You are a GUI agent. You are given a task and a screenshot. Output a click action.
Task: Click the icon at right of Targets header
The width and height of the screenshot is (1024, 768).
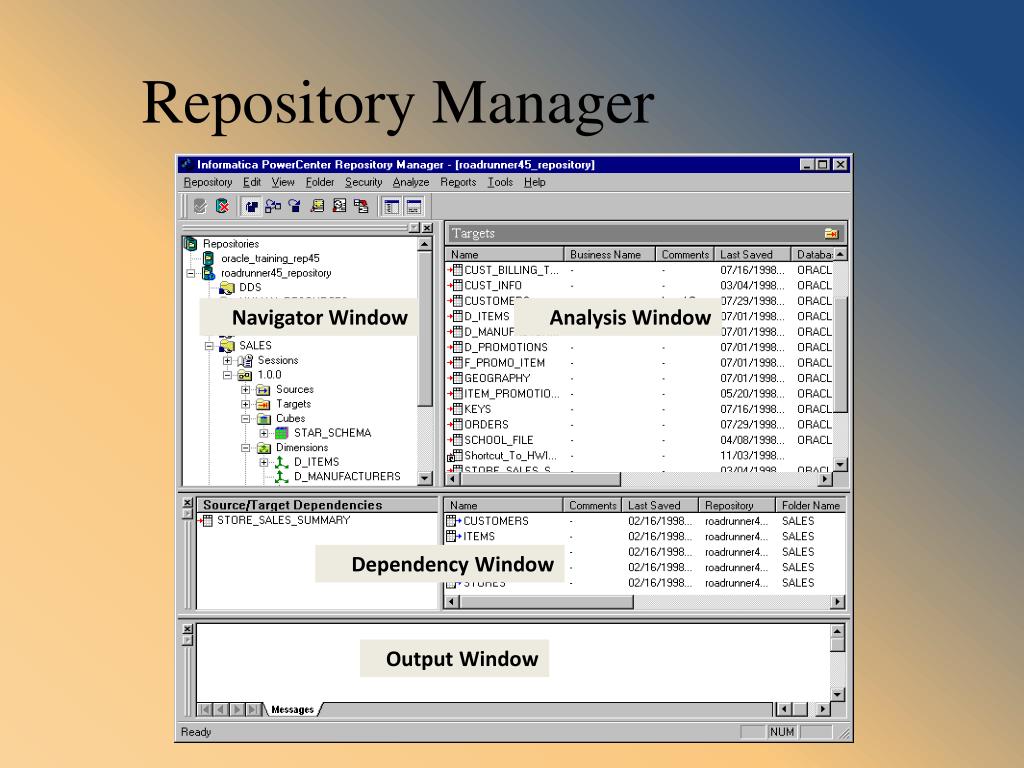pos(831,233)
